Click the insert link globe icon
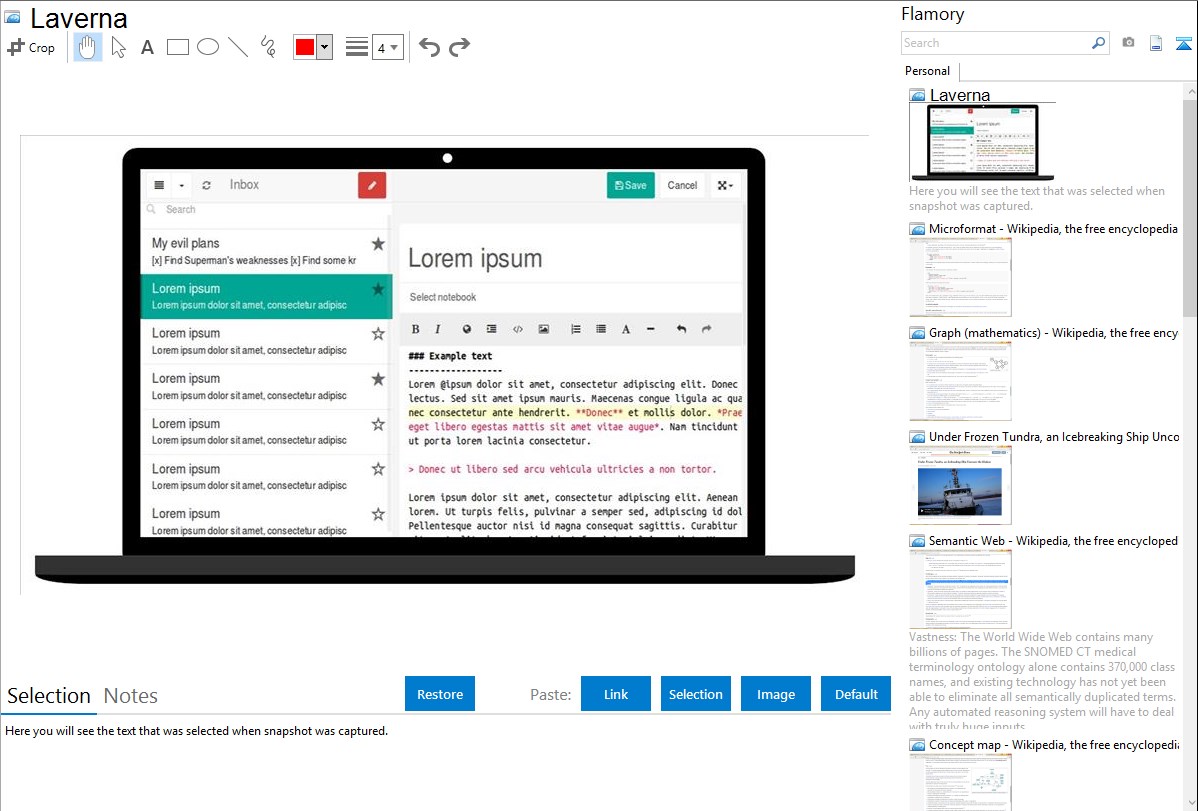Screen dimensions: 1198x811 tap(467, 329)
